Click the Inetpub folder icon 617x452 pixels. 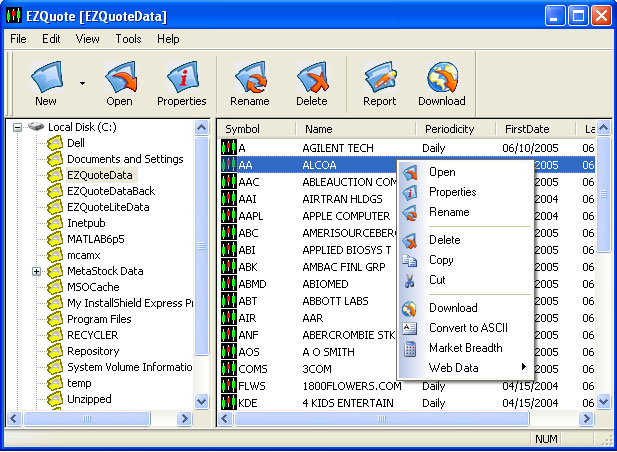(x=55, y=223)
